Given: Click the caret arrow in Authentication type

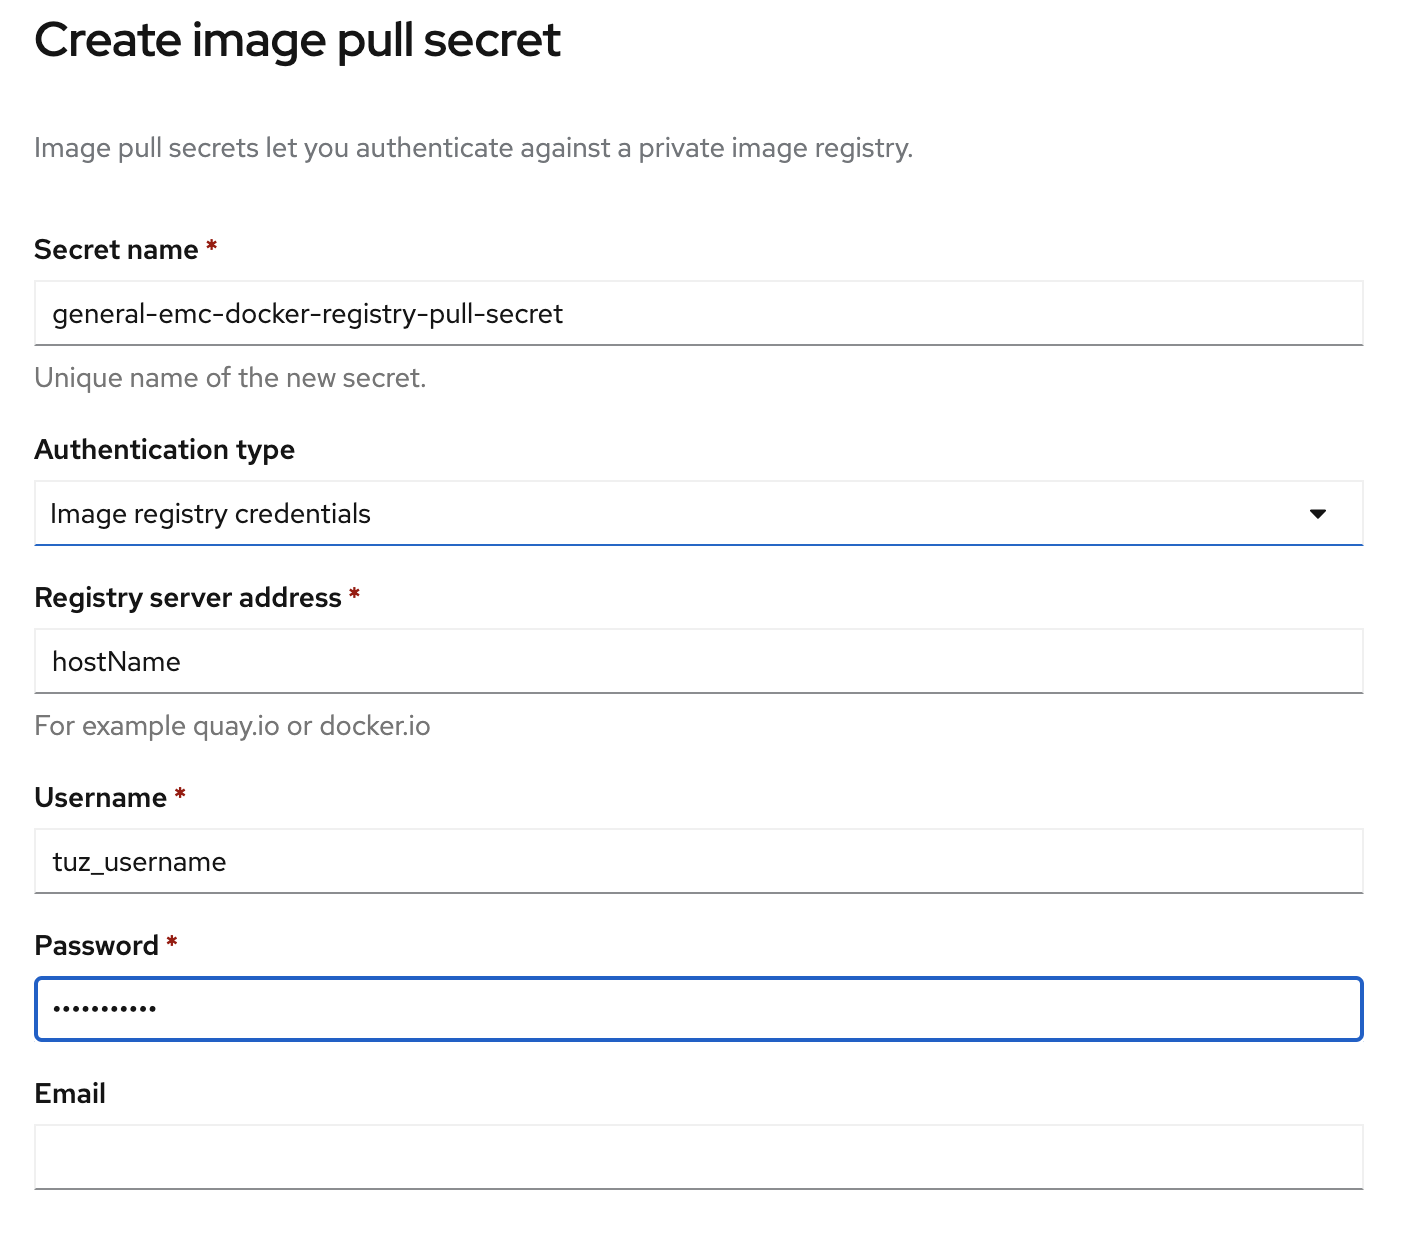Looking at the screenshot, I should [1317, 514].
